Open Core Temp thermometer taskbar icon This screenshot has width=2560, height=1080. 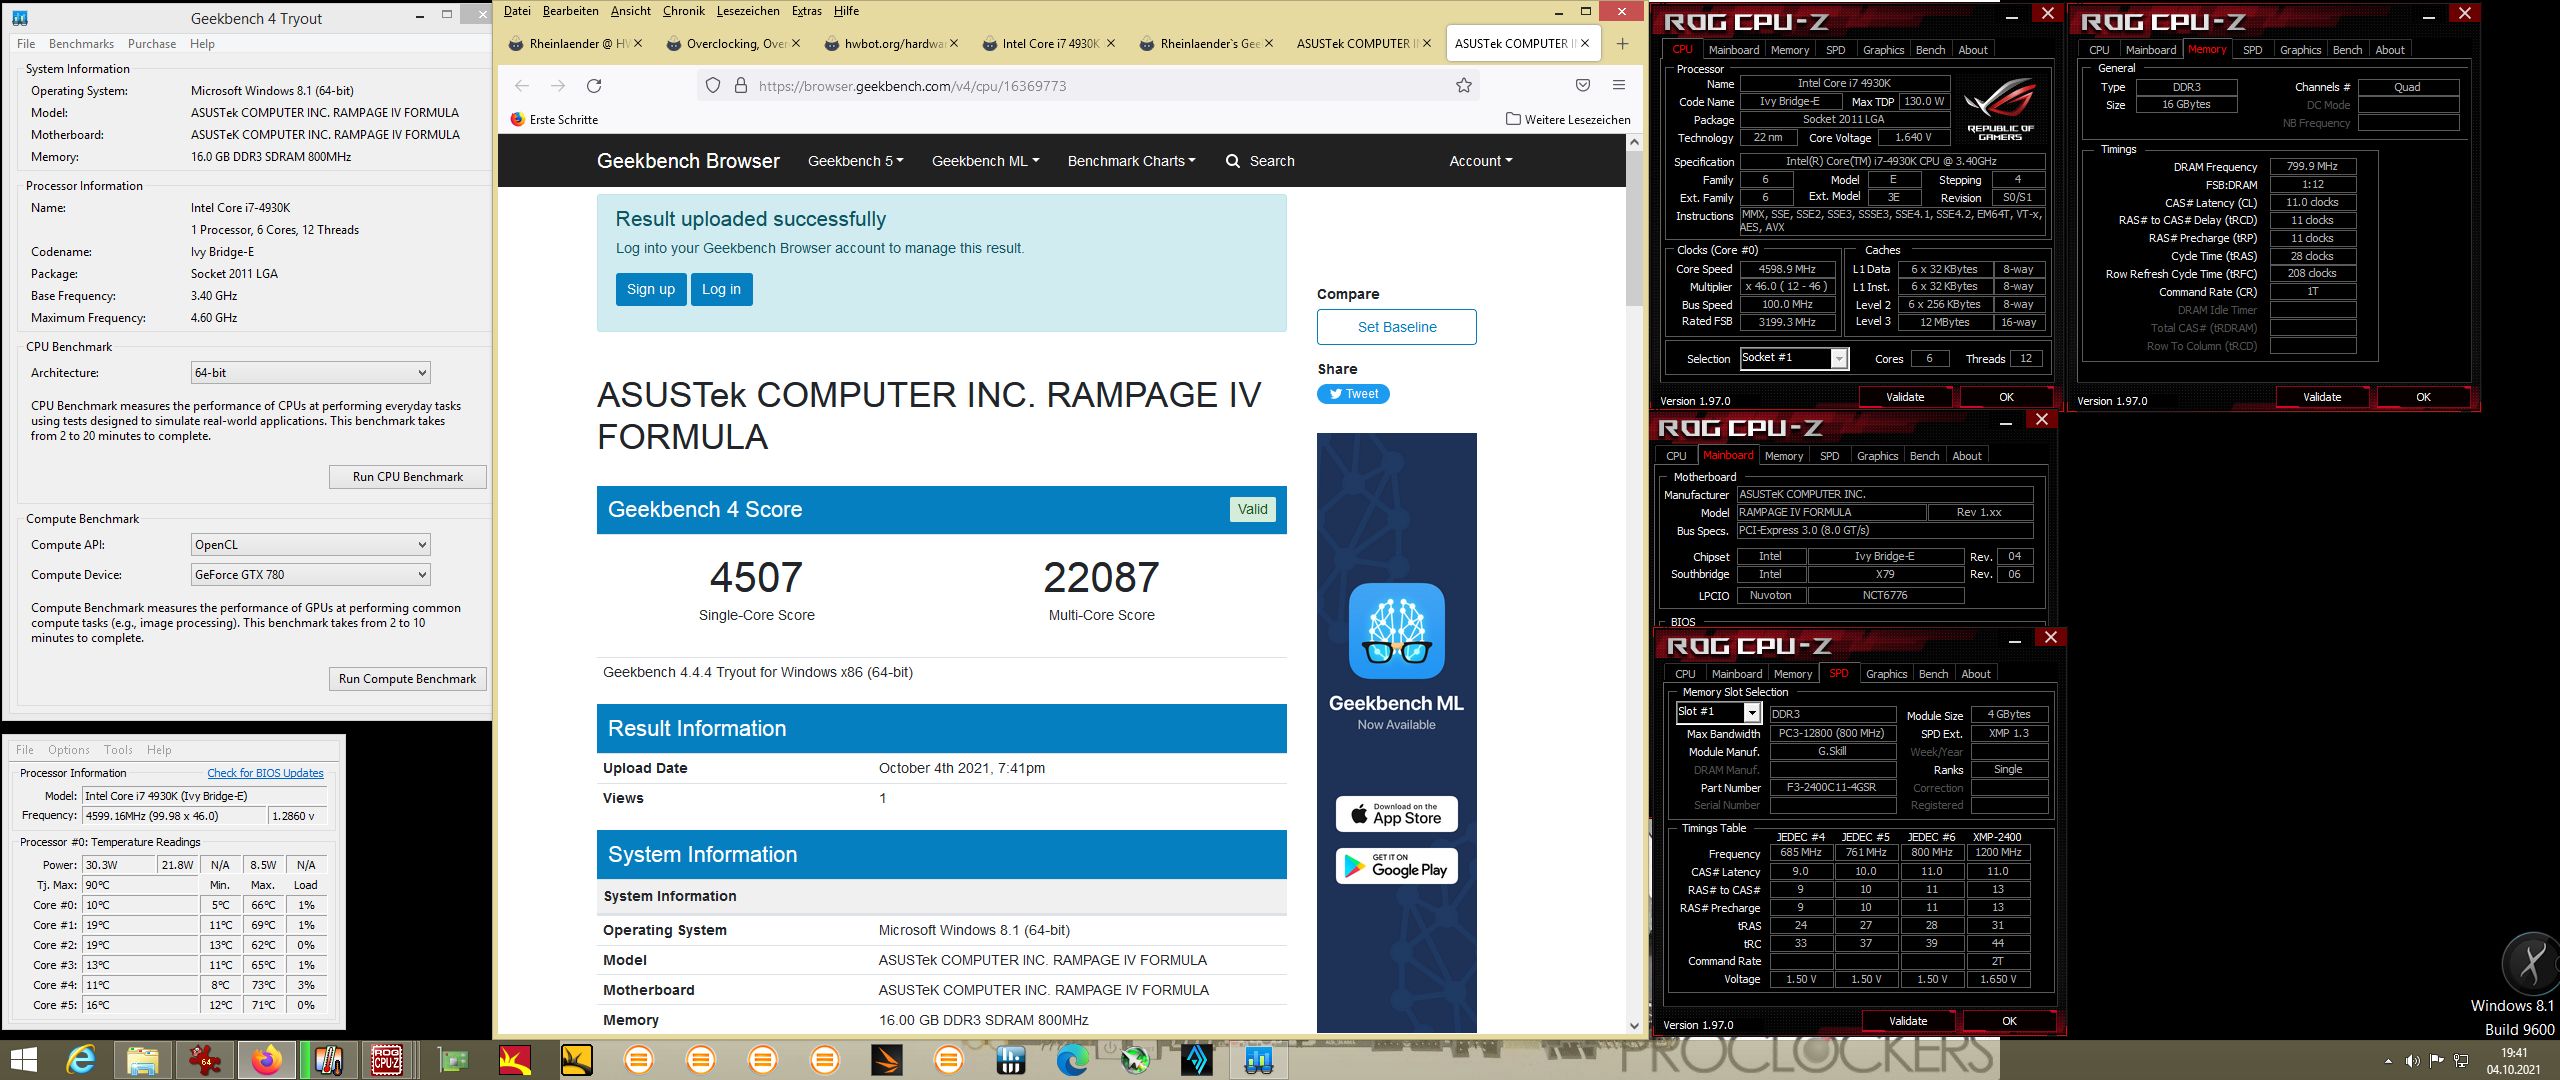coord(328,1060)
